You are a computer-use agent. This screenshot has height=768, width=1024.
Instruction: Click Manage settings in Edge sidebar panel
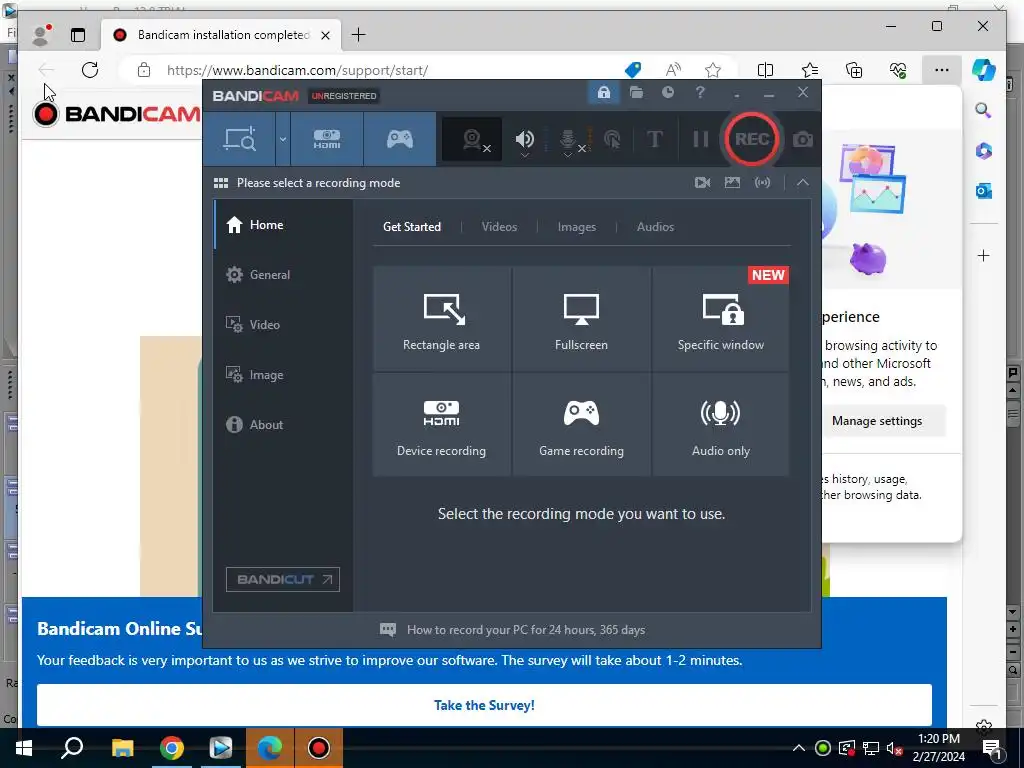point(876,421)
